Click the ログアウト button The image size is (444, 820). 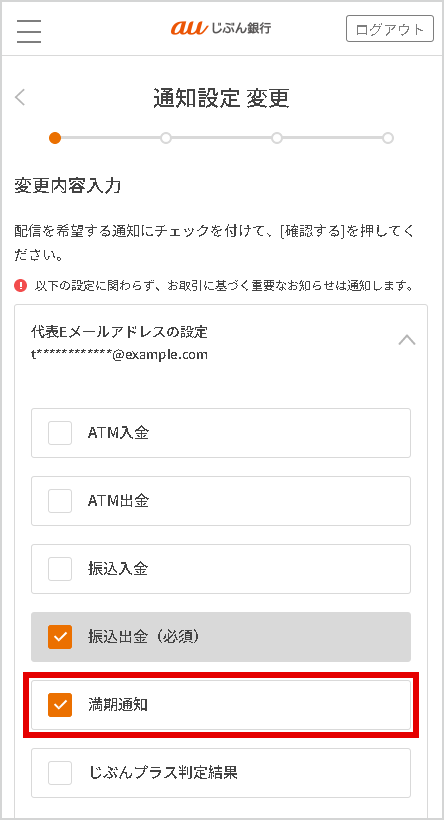pos(390,29)
